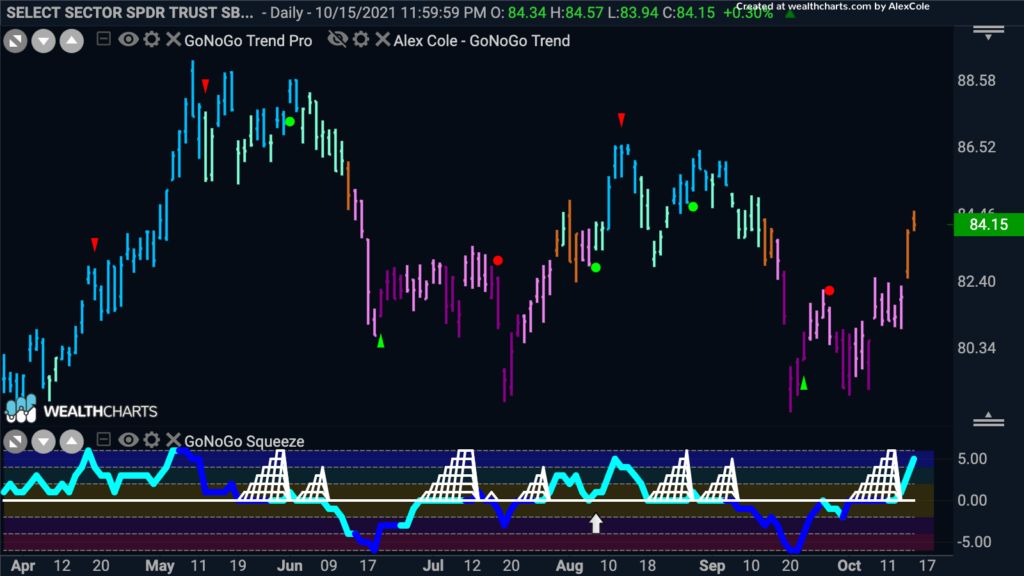Toggle visibility of GoNoGo Trend Pro
Viewport: 1024px width, 576px height.
point(128,39)
